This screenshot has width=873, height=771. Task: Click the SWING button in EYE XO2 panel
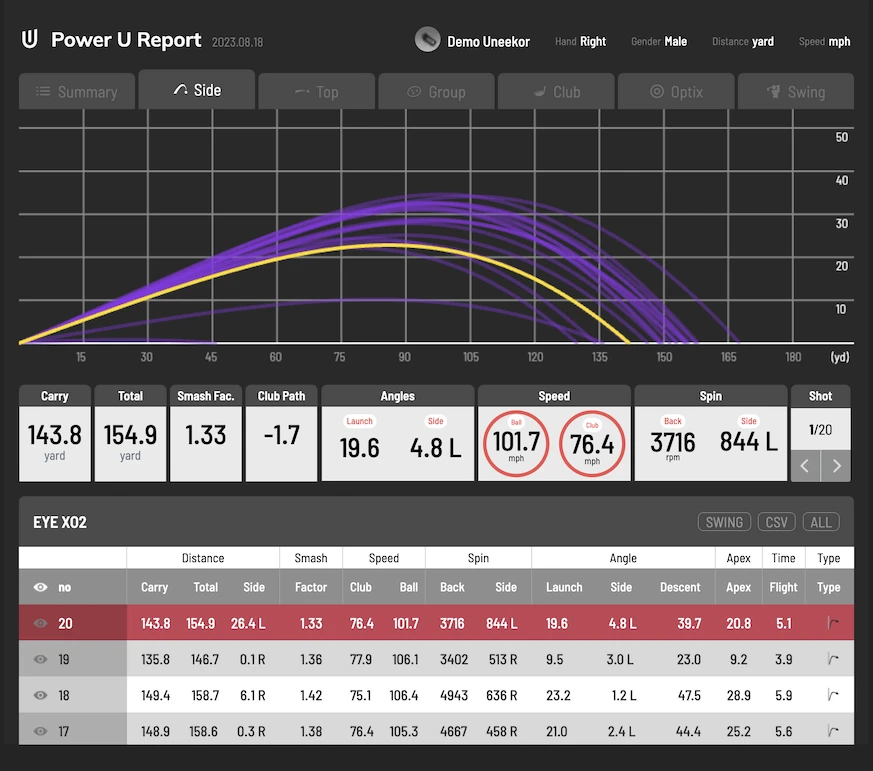[x=724, y=522]
